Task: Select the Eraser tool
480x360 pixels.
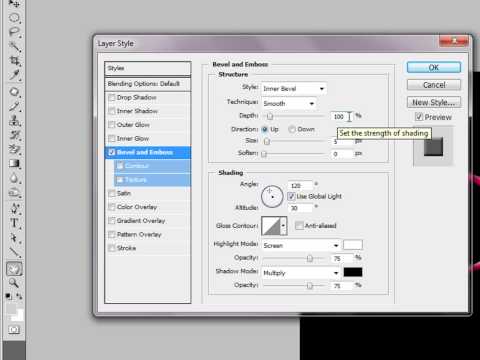Action: 14,149
